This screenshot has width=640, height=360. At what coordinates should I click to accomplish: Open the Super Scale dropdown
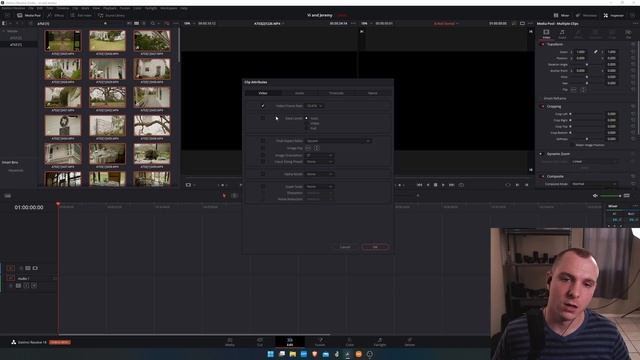point(320,187)
